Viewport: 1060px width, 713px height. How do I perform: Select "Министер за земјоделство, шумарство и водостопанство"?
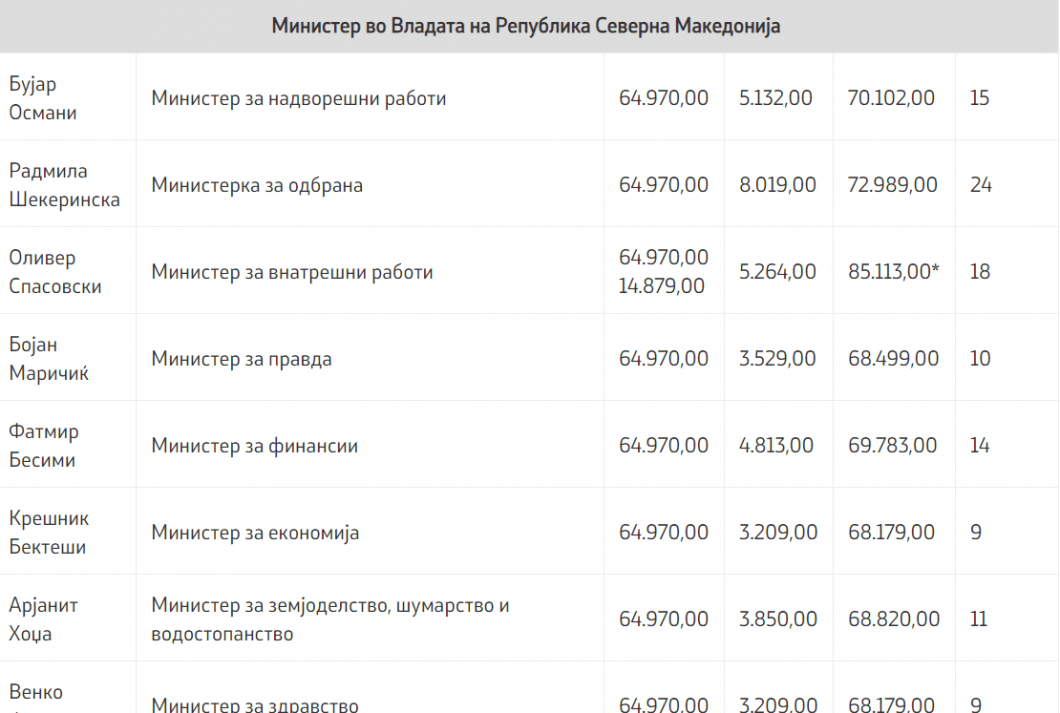point(330,619)
